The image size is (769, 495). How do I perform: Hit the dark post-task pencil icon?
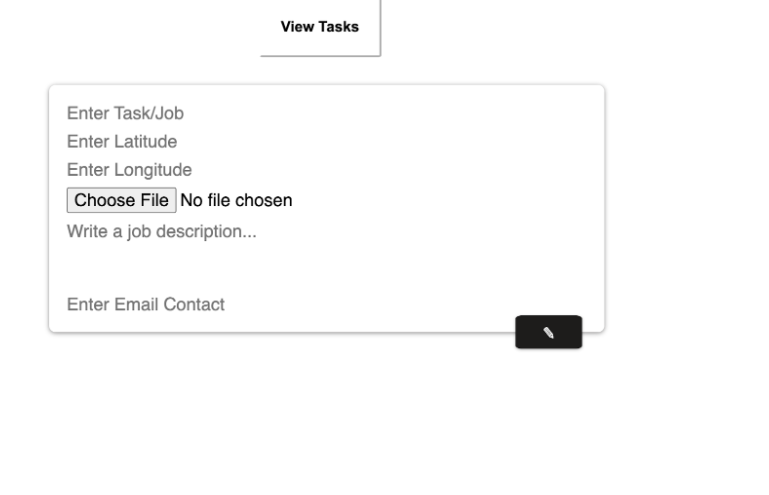[548, 333]
